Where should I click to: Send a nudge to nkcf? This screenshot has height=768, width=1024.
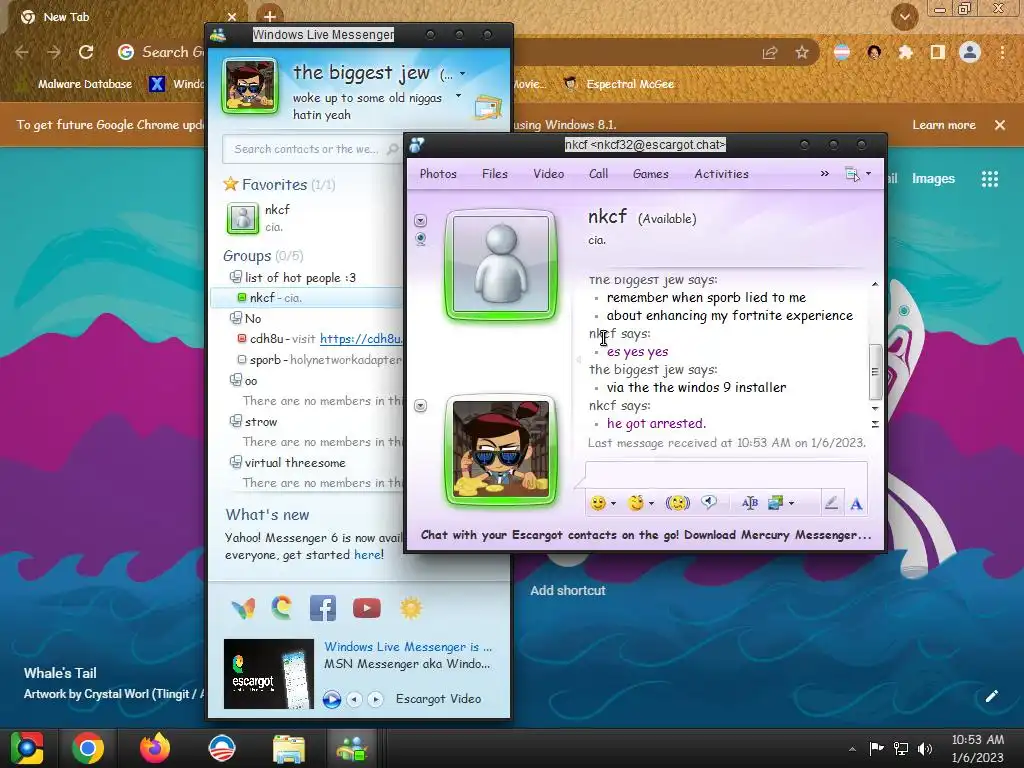678,503
